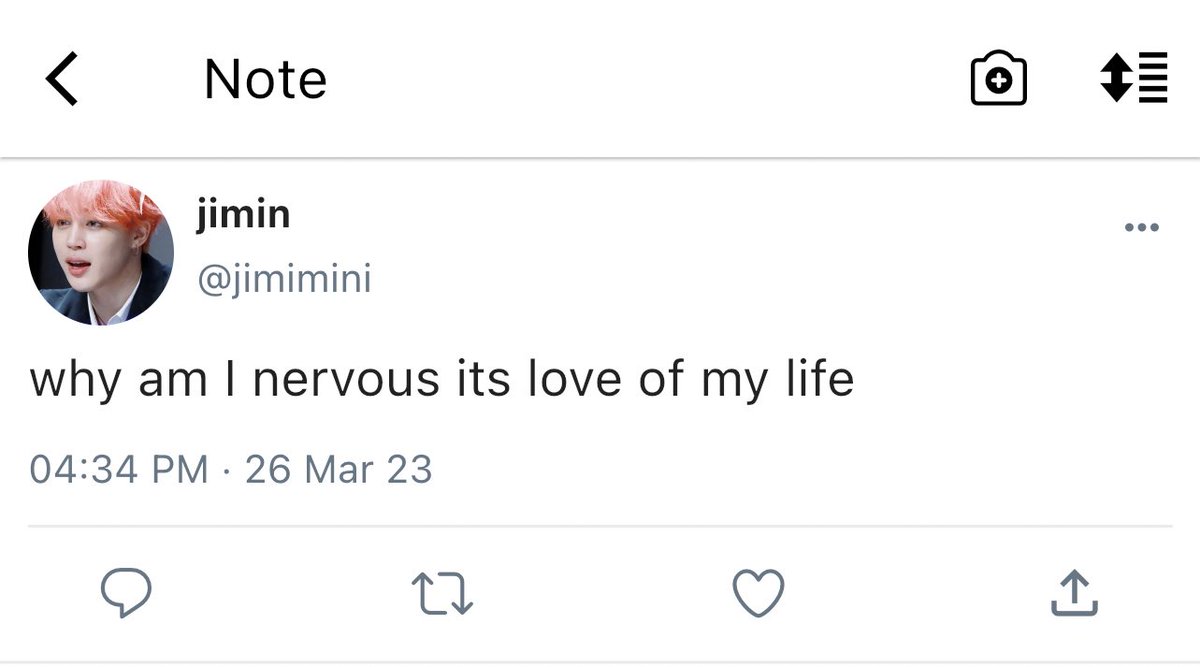Open the sort and reorder list icon
1200x667 pixels.
click(x=1133, y=78)
